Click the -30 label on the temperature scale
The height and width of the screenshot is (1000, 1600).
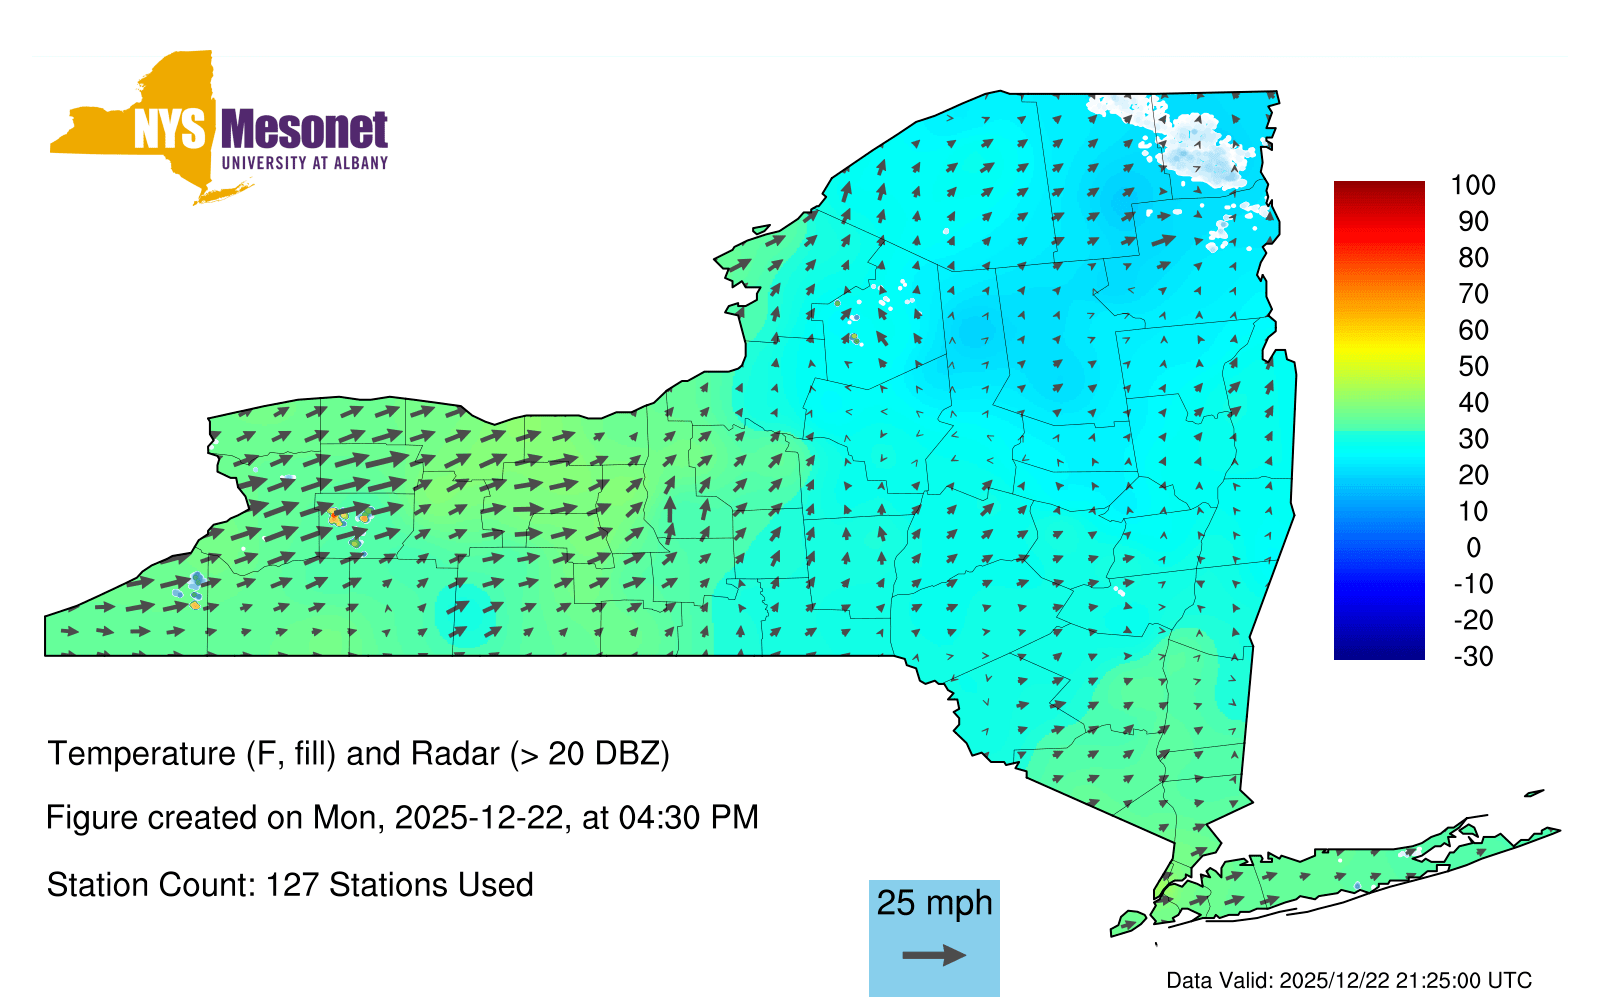pyautogui.click(x=1472, y=656)
